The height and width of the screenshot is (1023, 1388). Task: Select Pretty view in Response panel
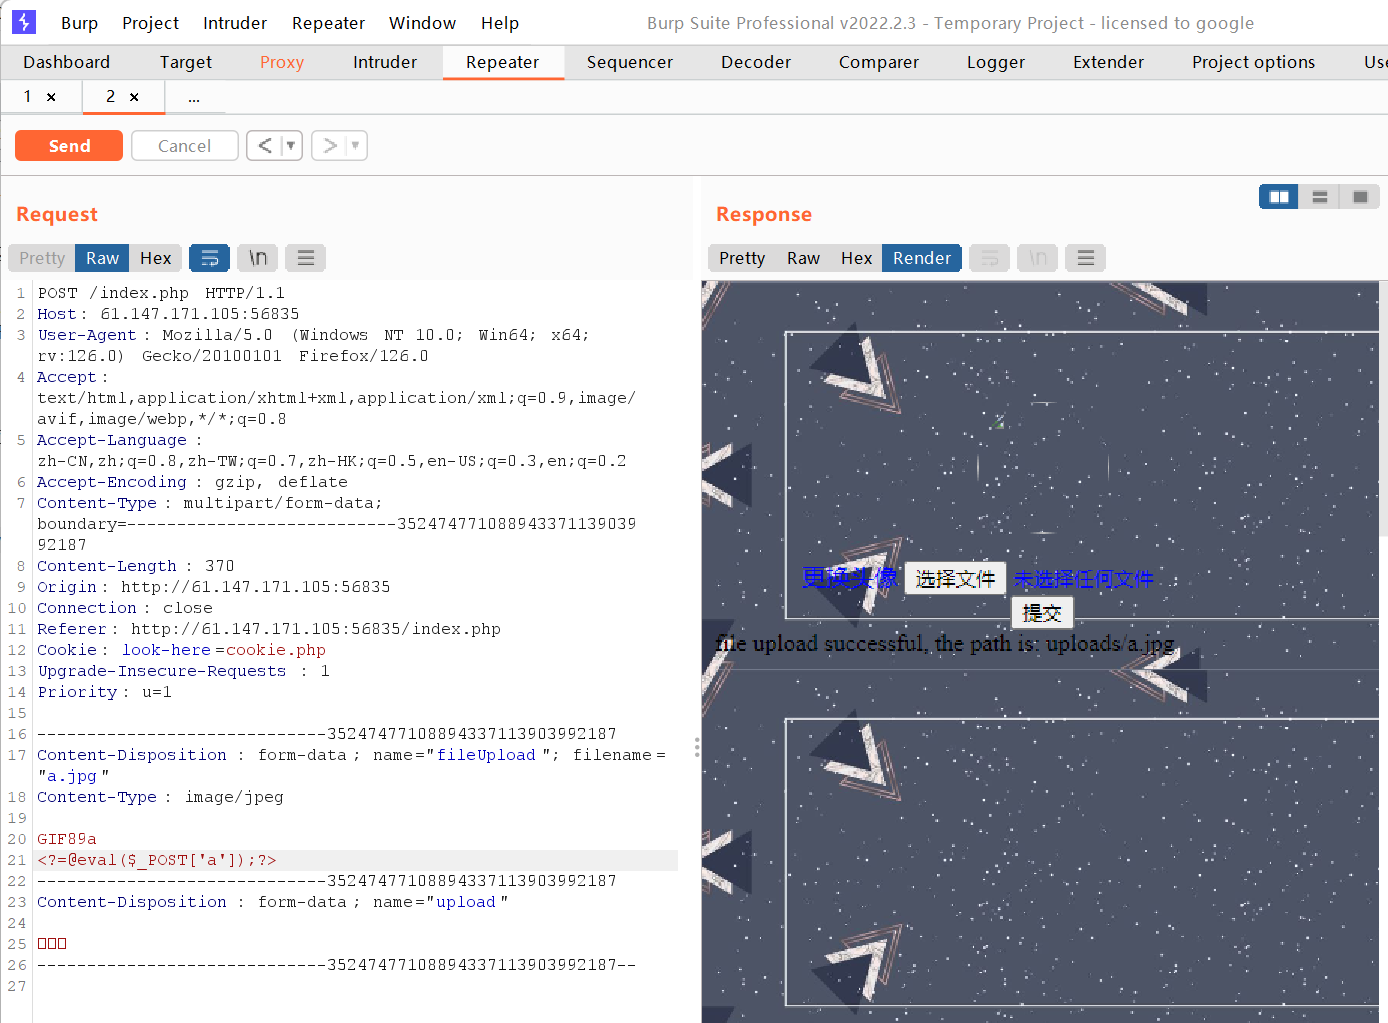click(x=742, y=258)
